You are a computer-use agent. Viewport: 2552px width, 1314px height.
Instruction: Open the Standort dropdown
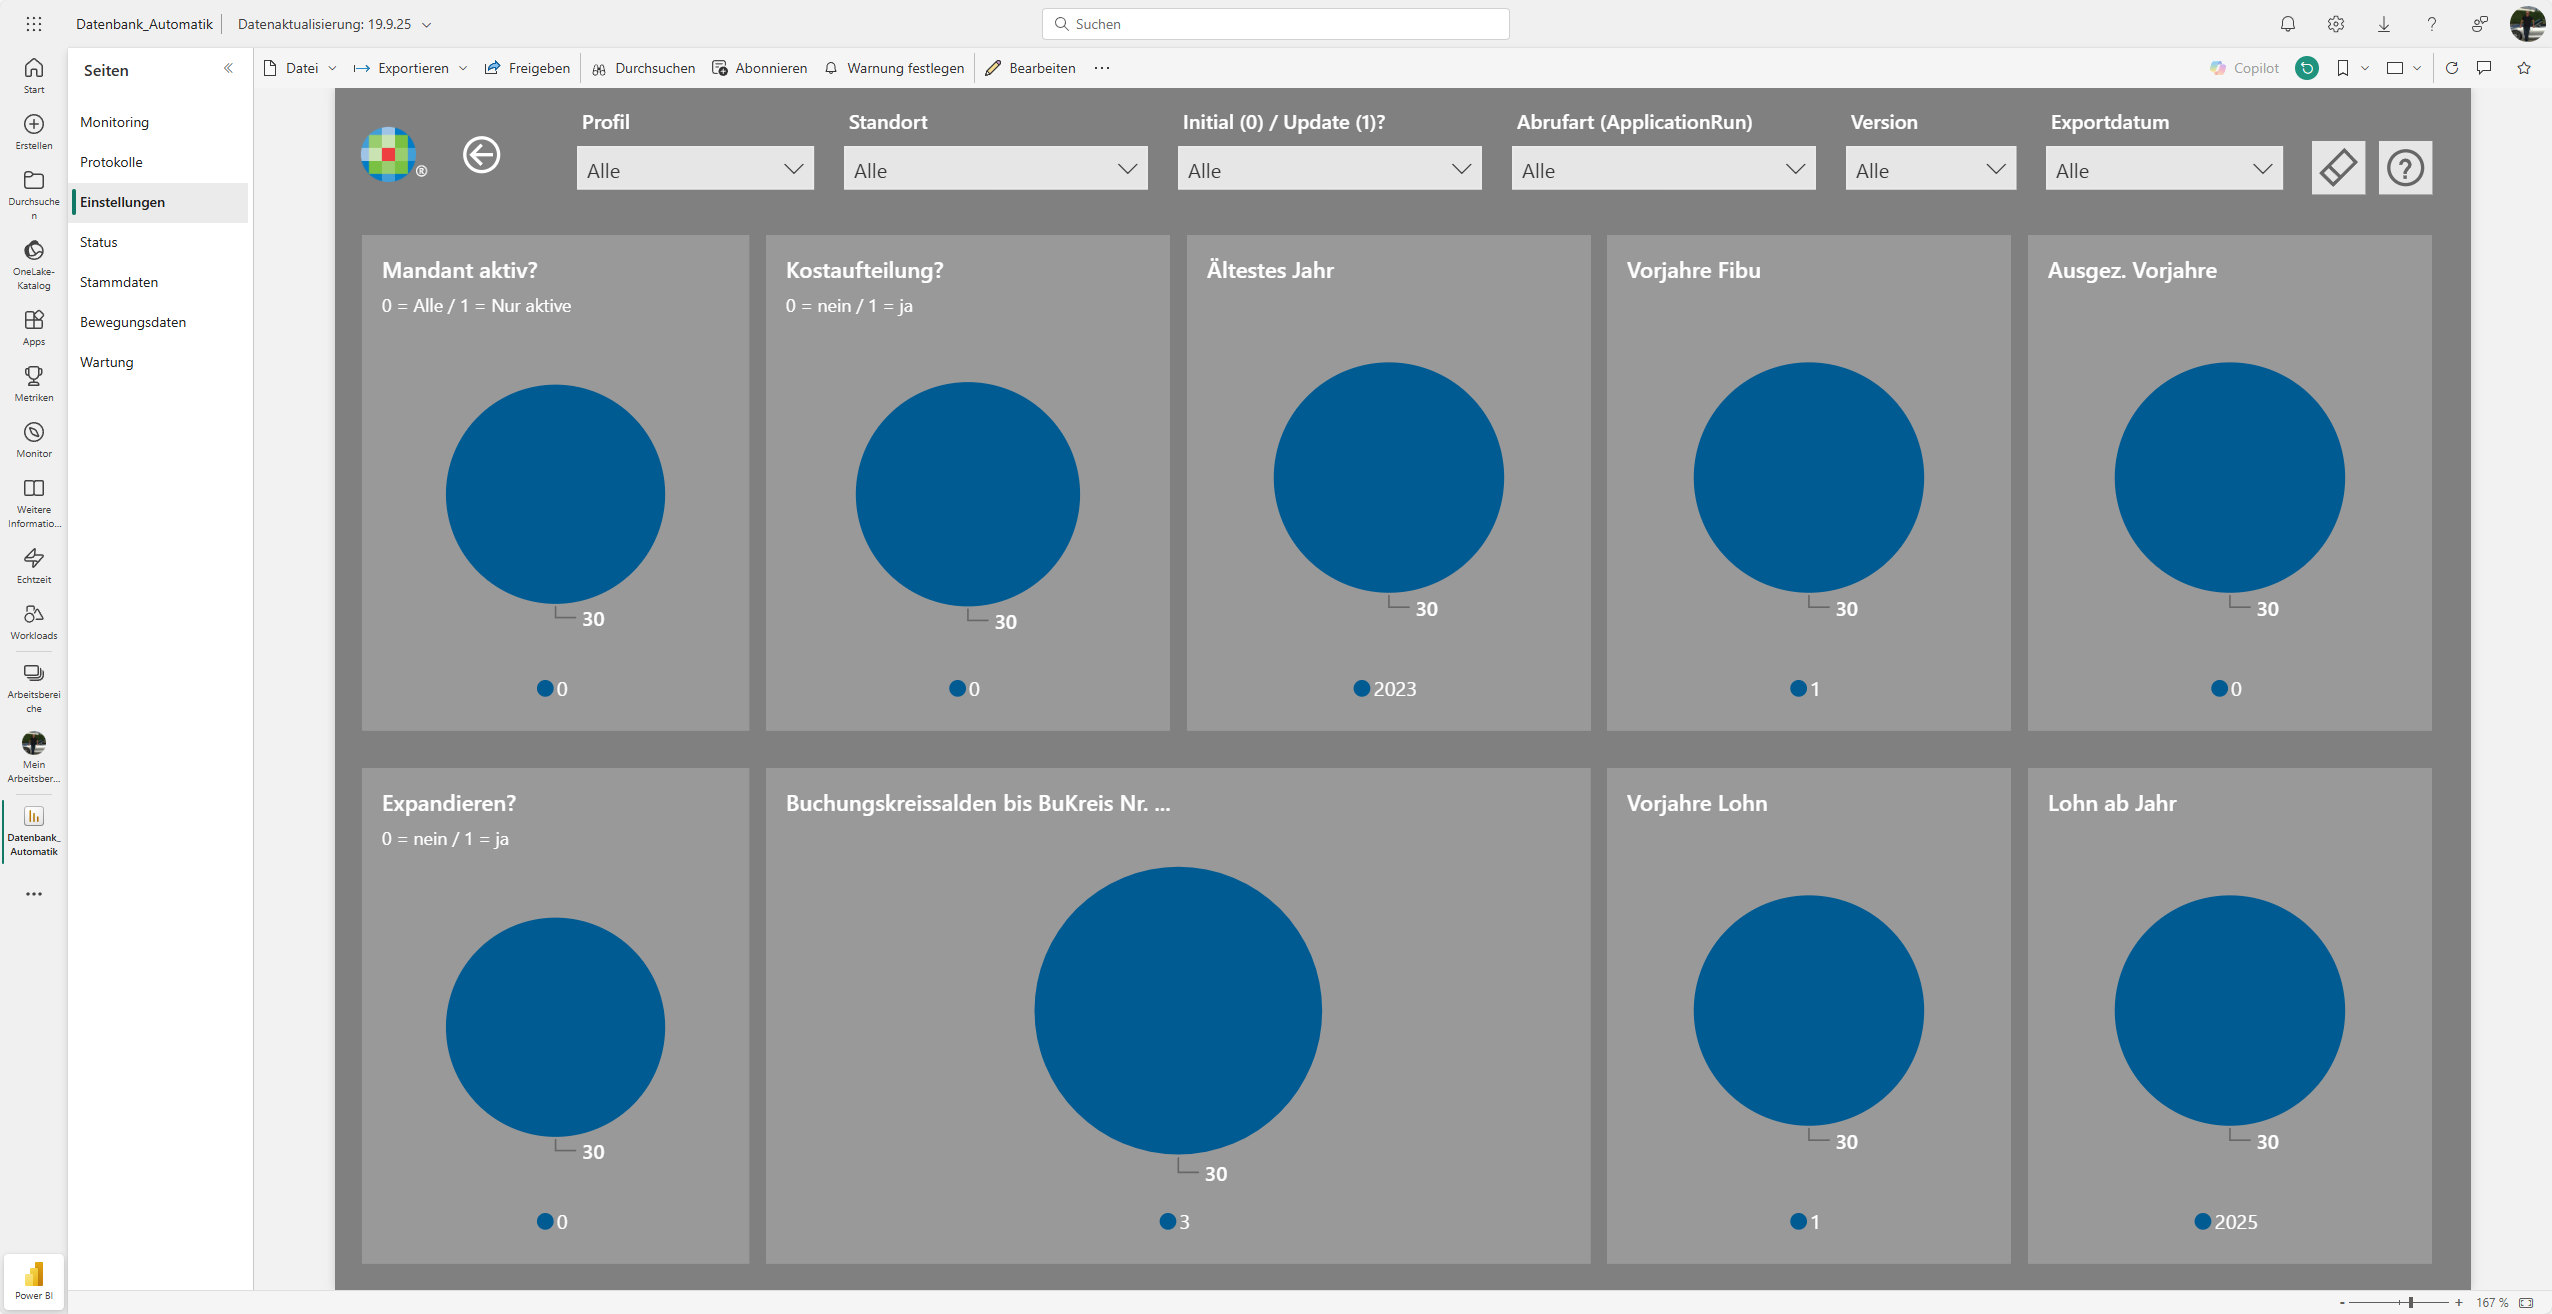pyautogui.click(x=995, y=169)
